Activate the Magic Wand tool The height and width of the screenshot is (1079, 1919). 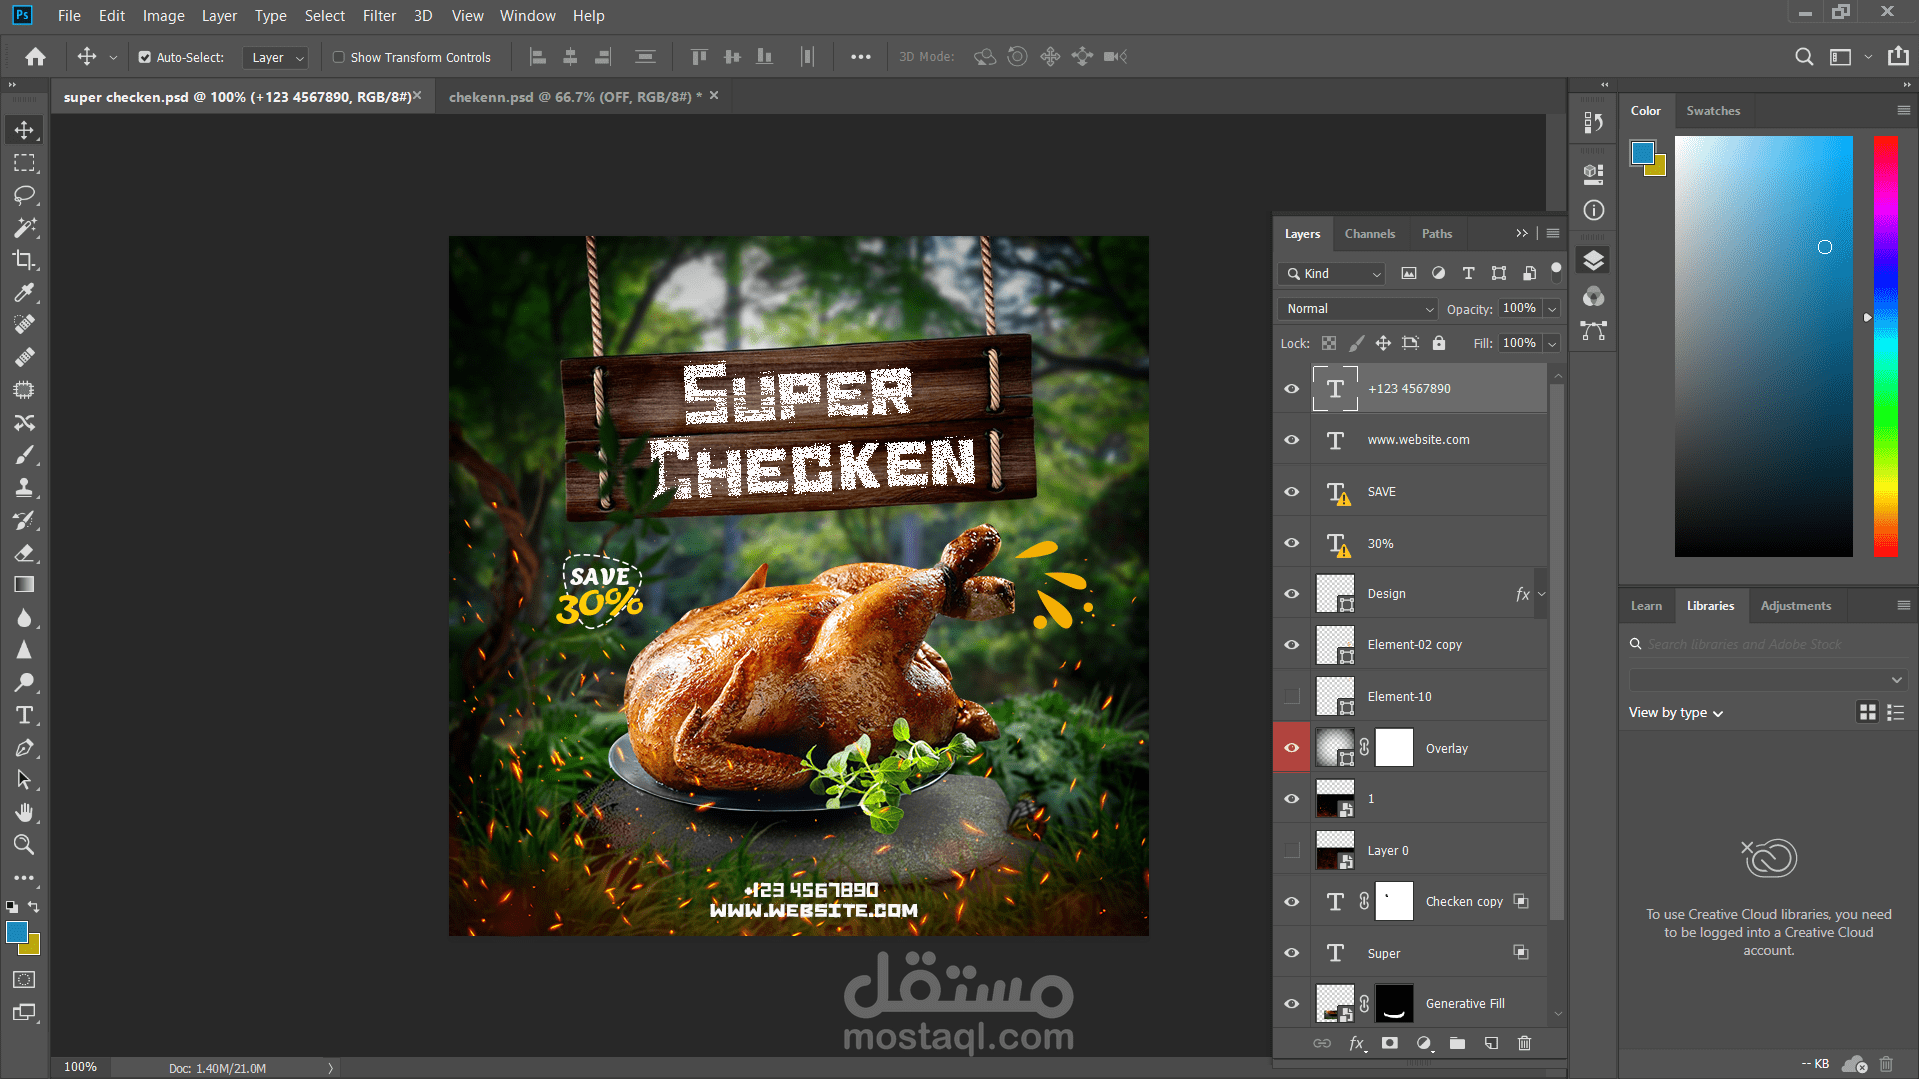tap(24, 228)
